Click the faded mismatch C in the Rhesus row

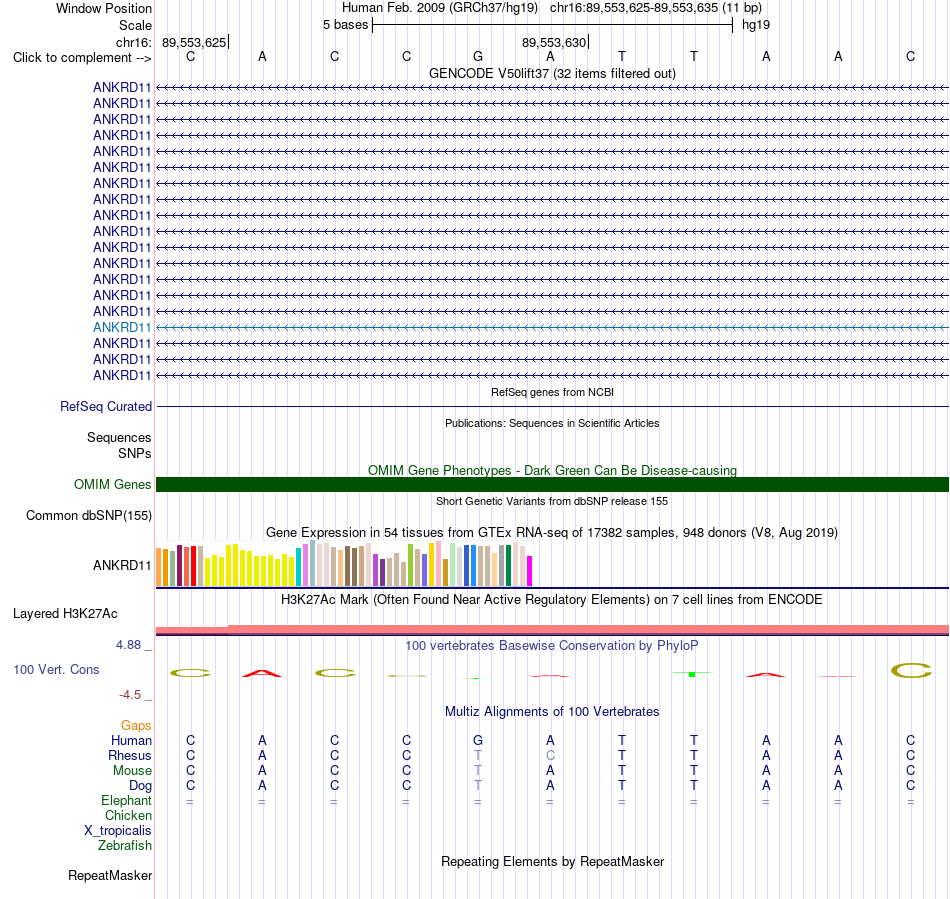click(x=550, y=755)
